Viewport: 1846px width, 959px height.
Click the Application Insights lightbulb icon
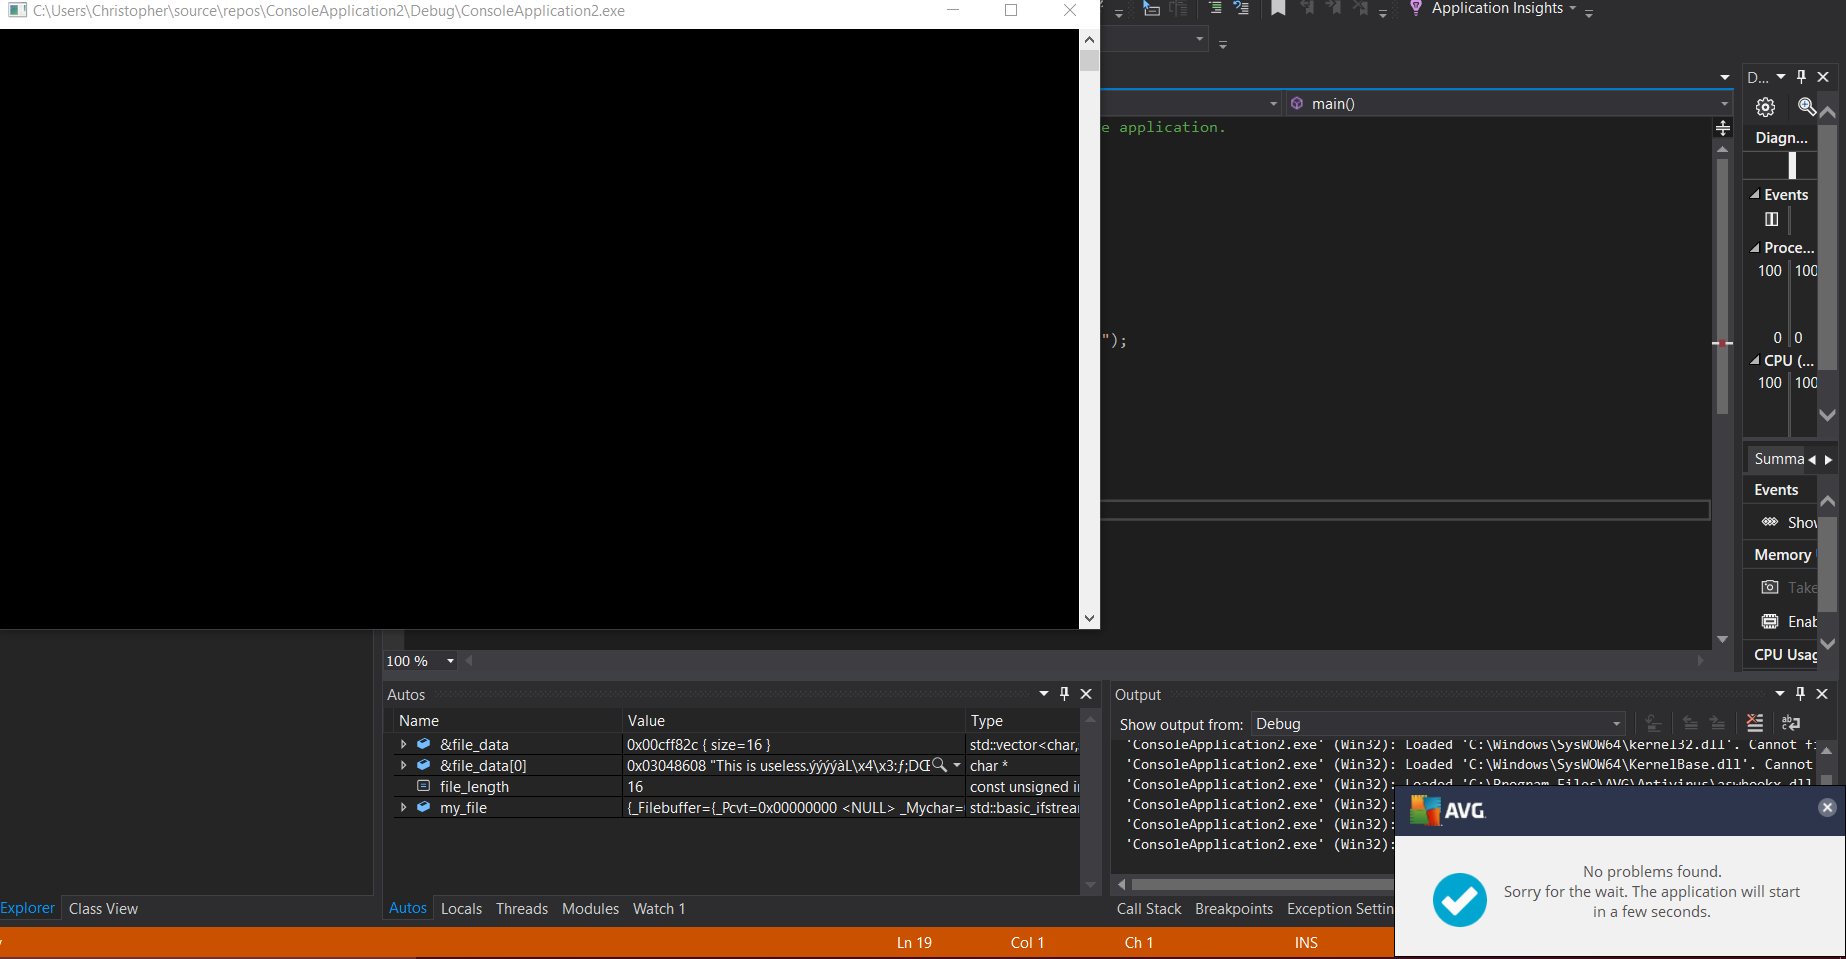1415,8
